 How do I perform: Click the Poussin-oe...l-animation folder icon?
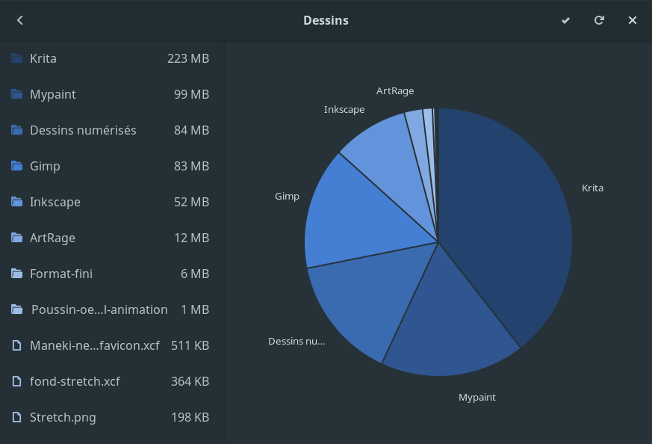pos(17,309)
